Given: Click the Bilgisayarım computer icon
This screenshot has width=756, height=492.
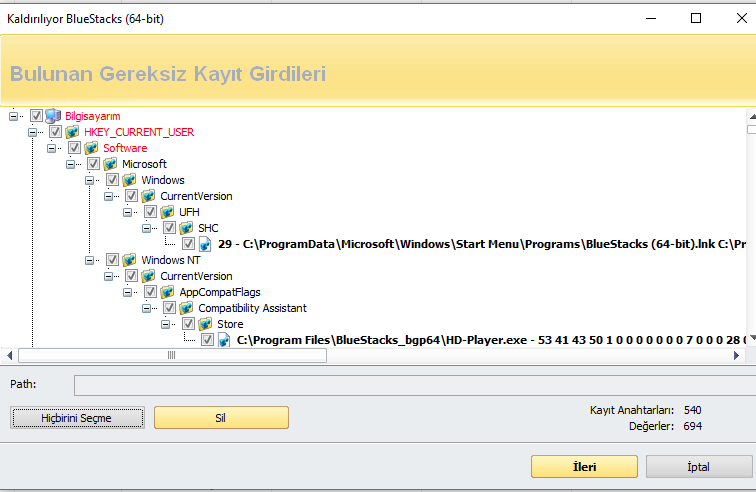Looking at the screenshot, I should pyautogui.click(x=53, y=116).
